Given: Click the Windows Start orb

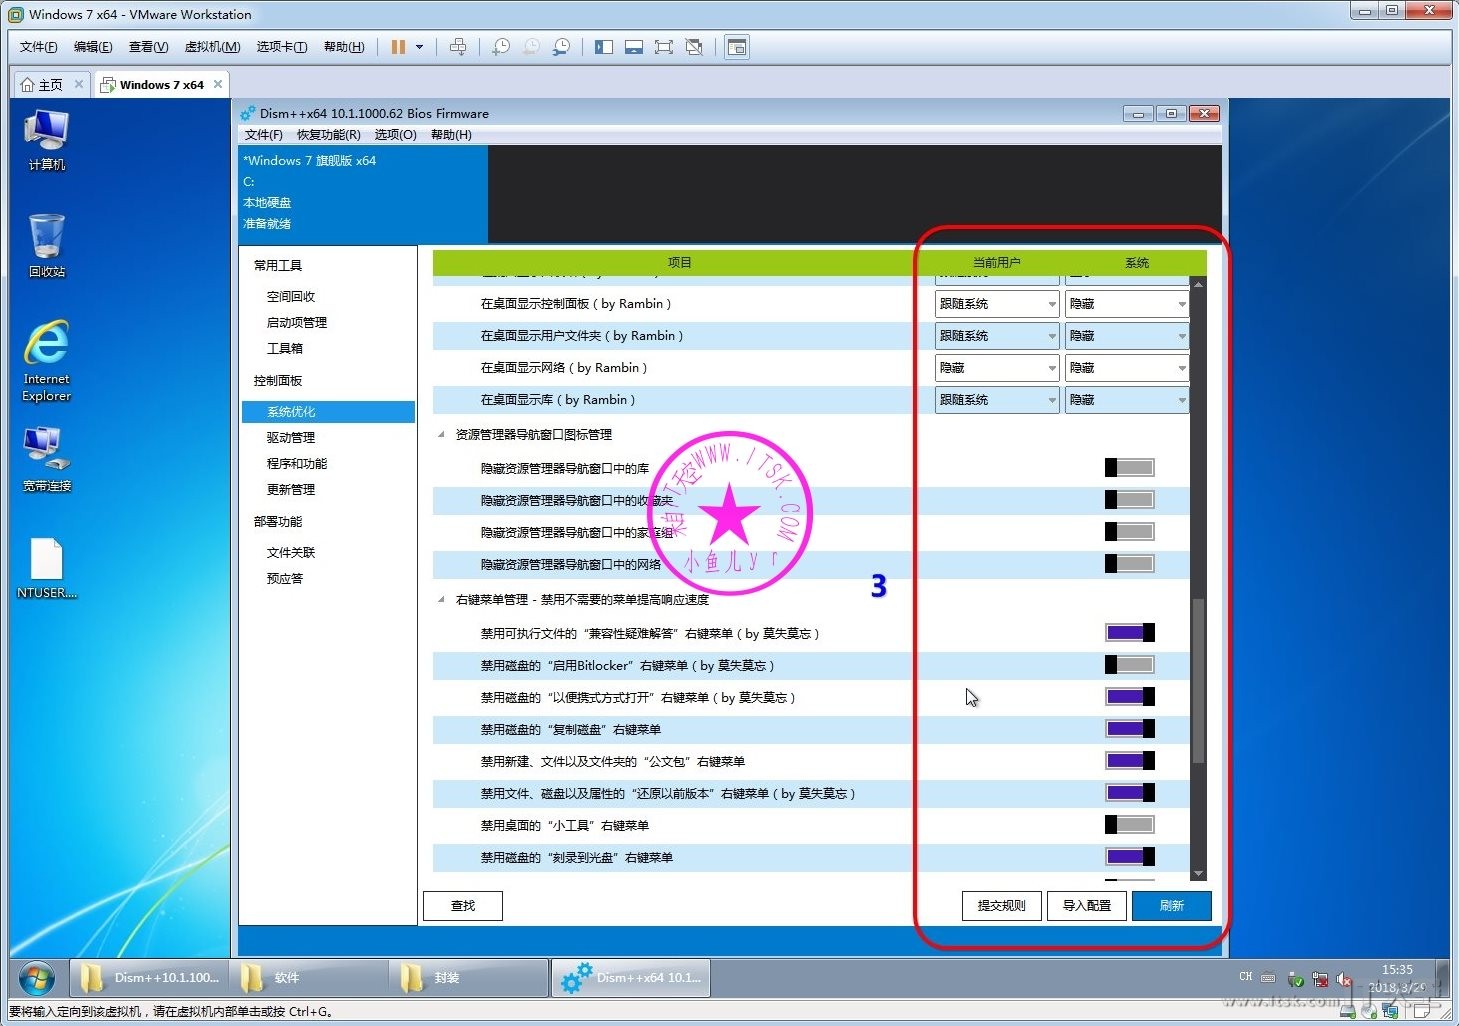Looking at the screenshot, I should pos(37,977).
